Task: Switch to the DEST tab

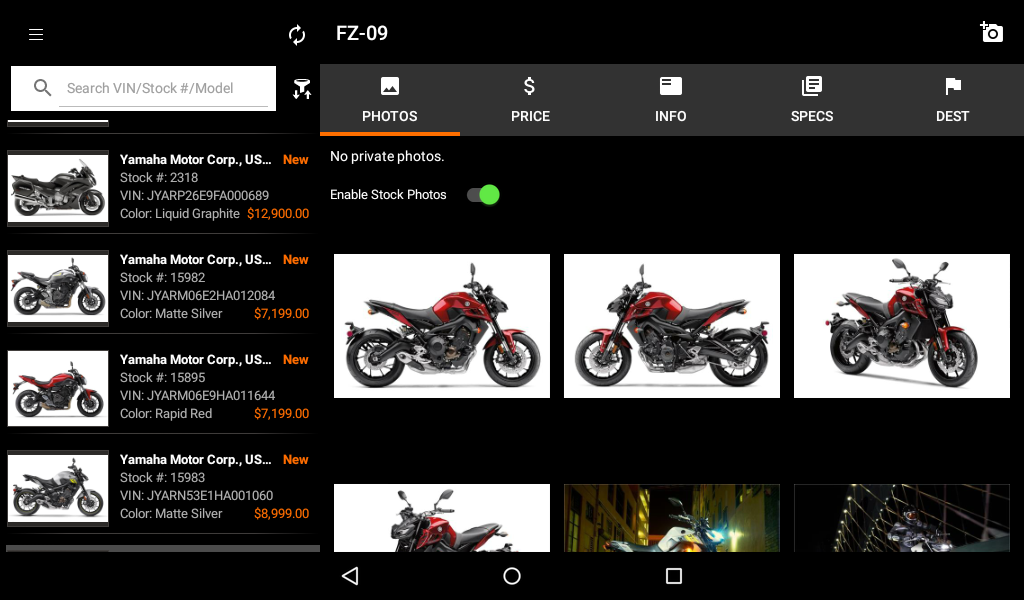Action: click(x=953, y=100)
